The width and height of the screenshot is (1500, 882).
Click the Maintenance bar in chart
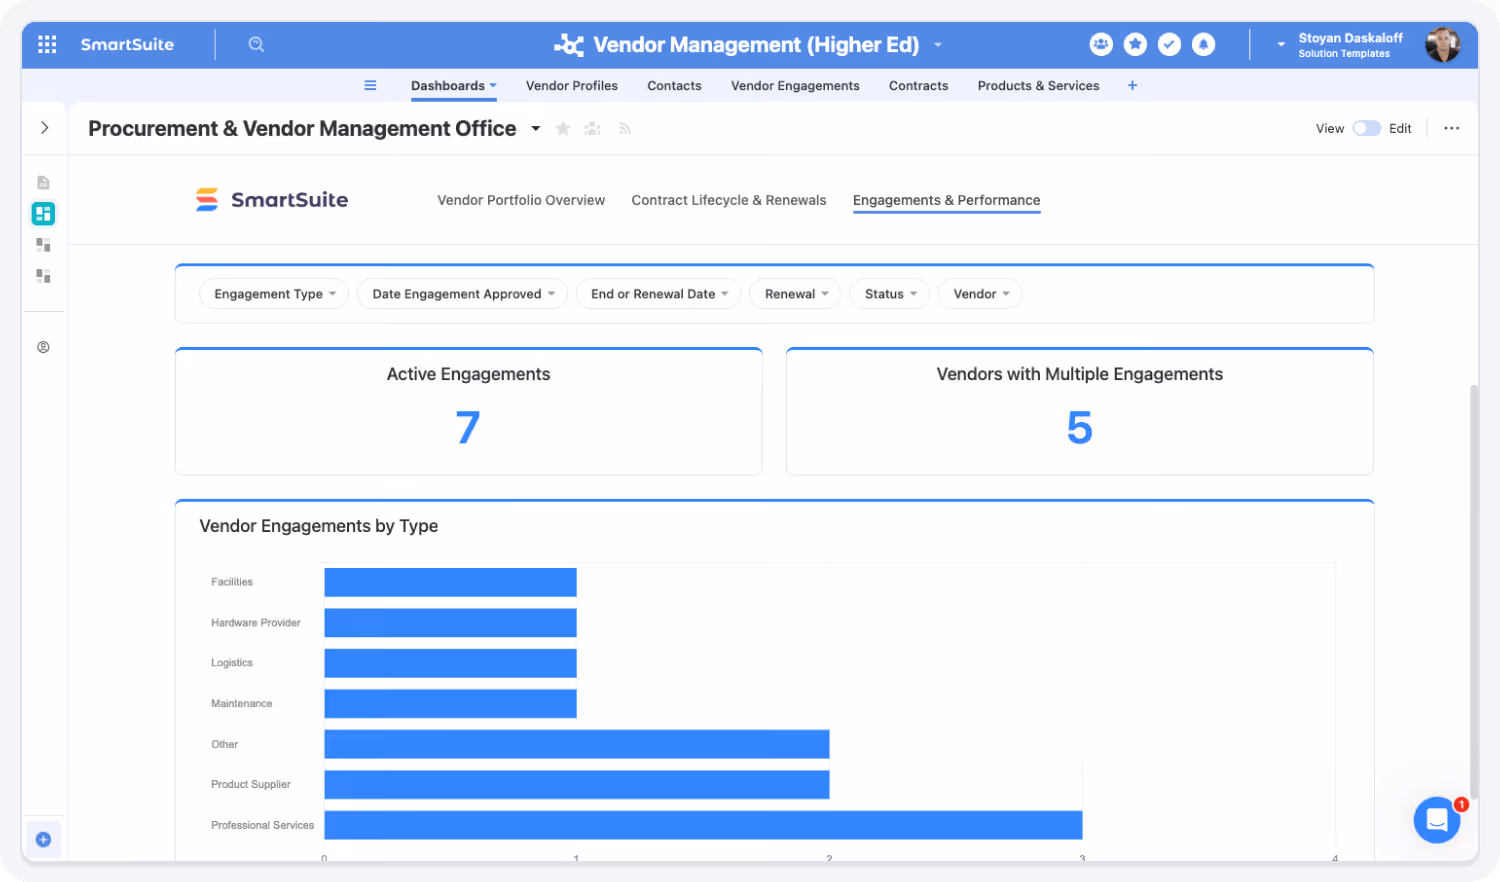[x=450, y=703]
